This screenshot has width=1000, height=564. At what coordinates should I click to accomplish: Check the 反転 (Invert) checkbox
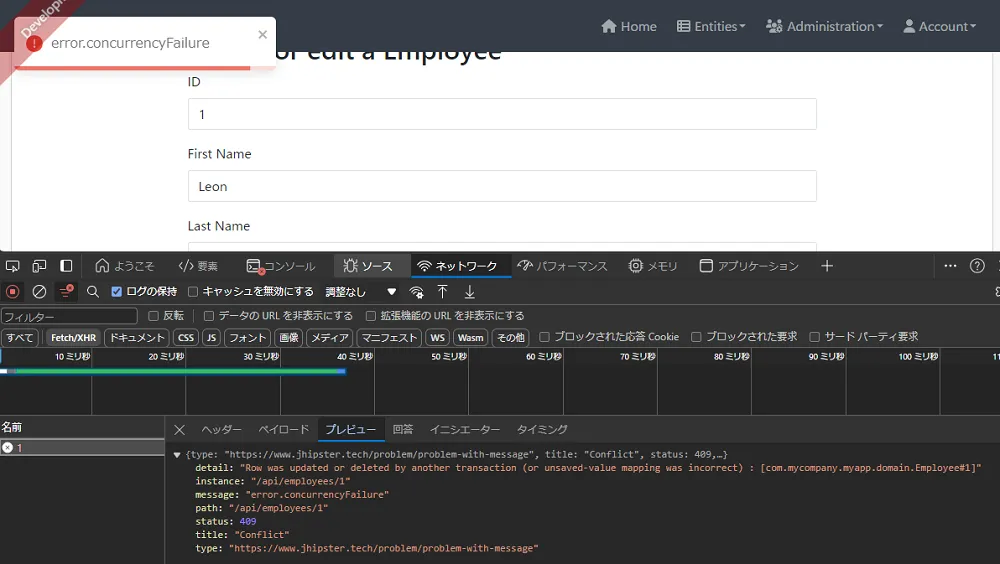(x=153, y=316)
